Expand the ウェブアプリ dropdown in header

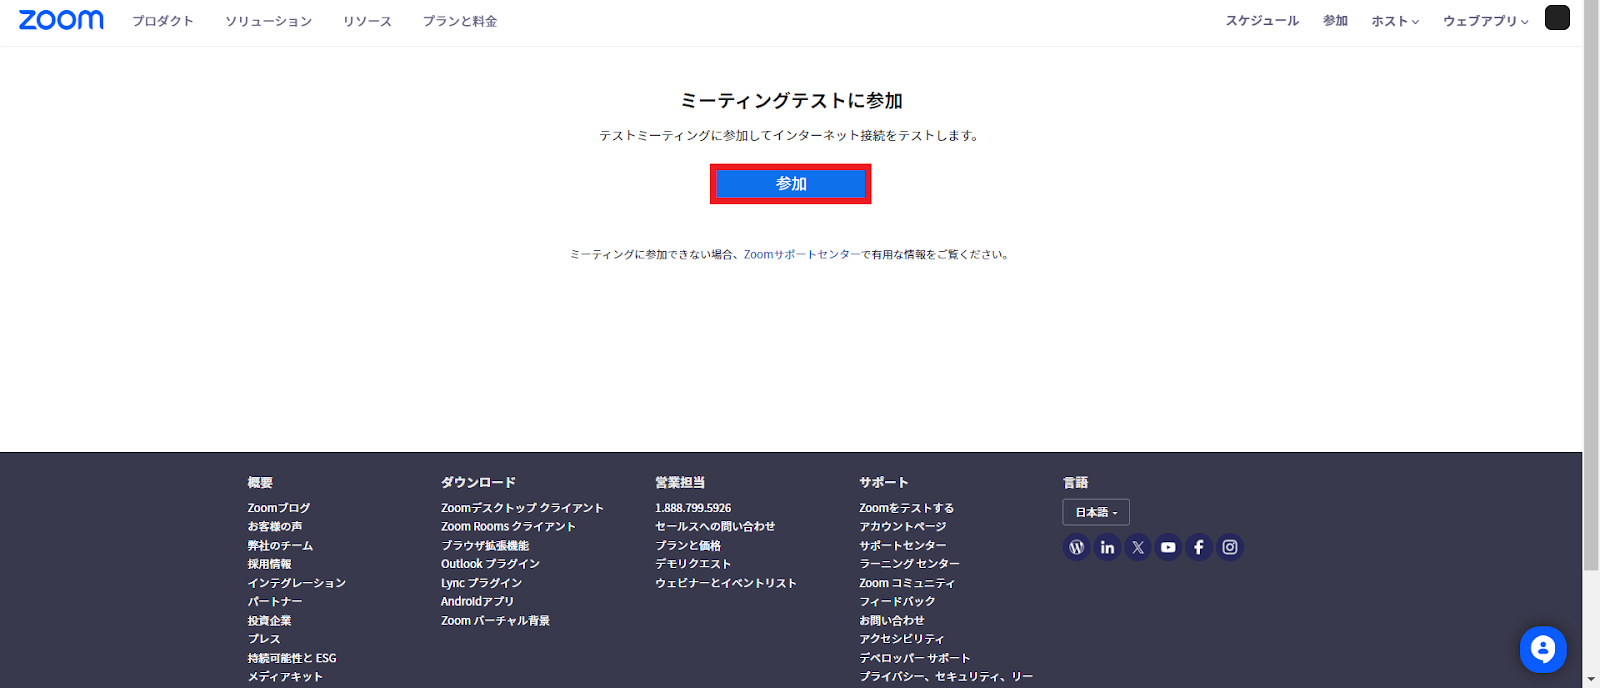1485,21
